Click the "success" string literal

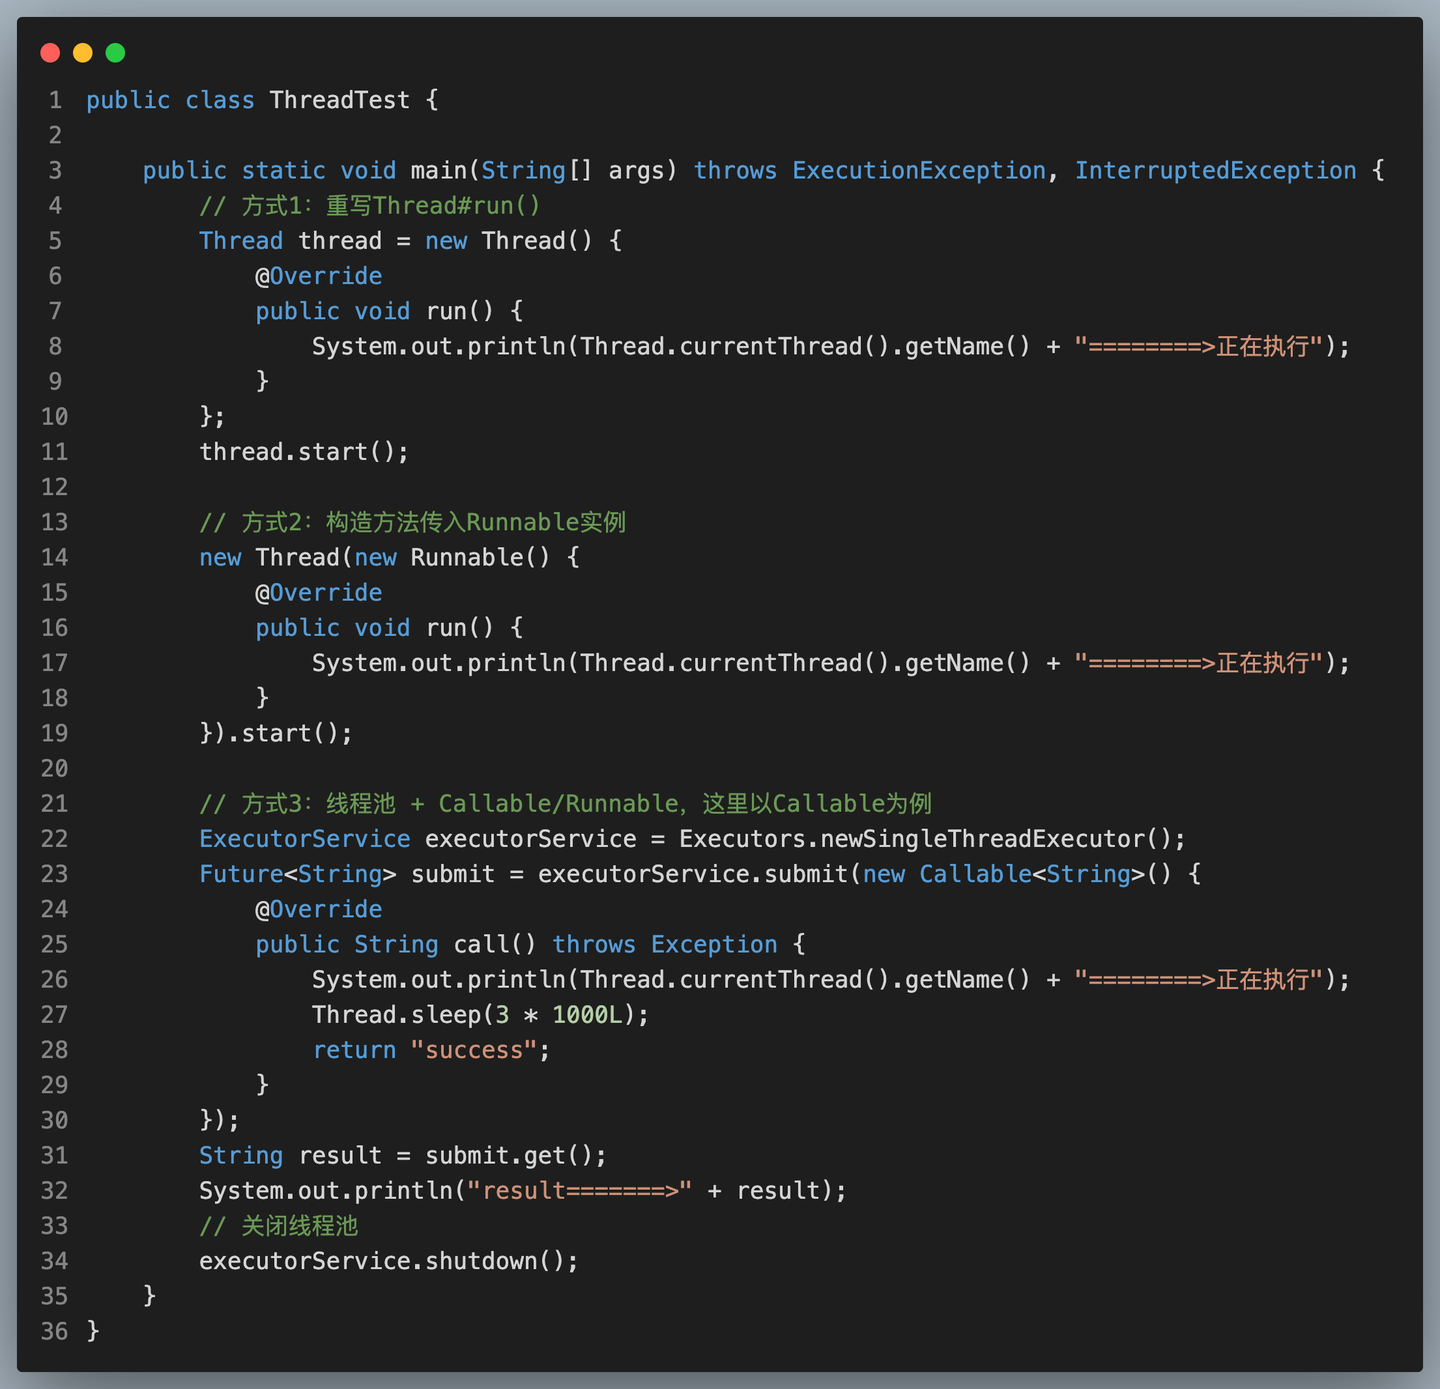474,1050
